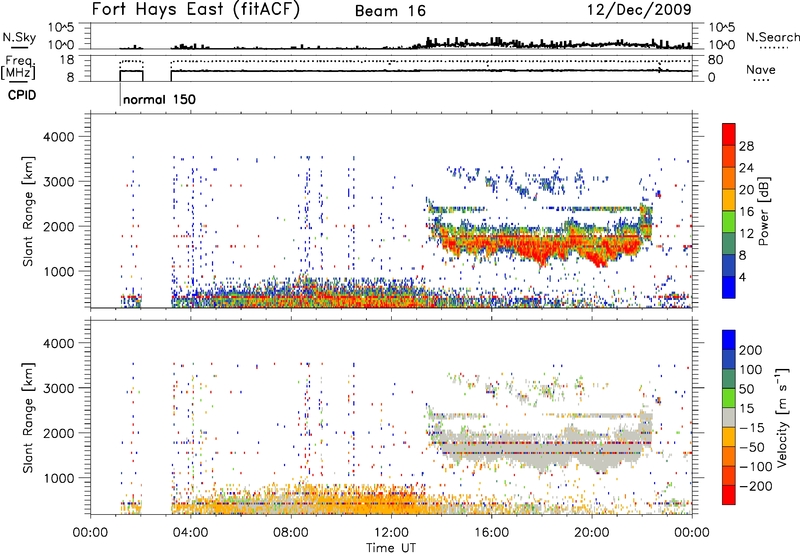800x554 pixels.
Task: Click the '80' Nave axis label
Action: (x=716, y=60)
